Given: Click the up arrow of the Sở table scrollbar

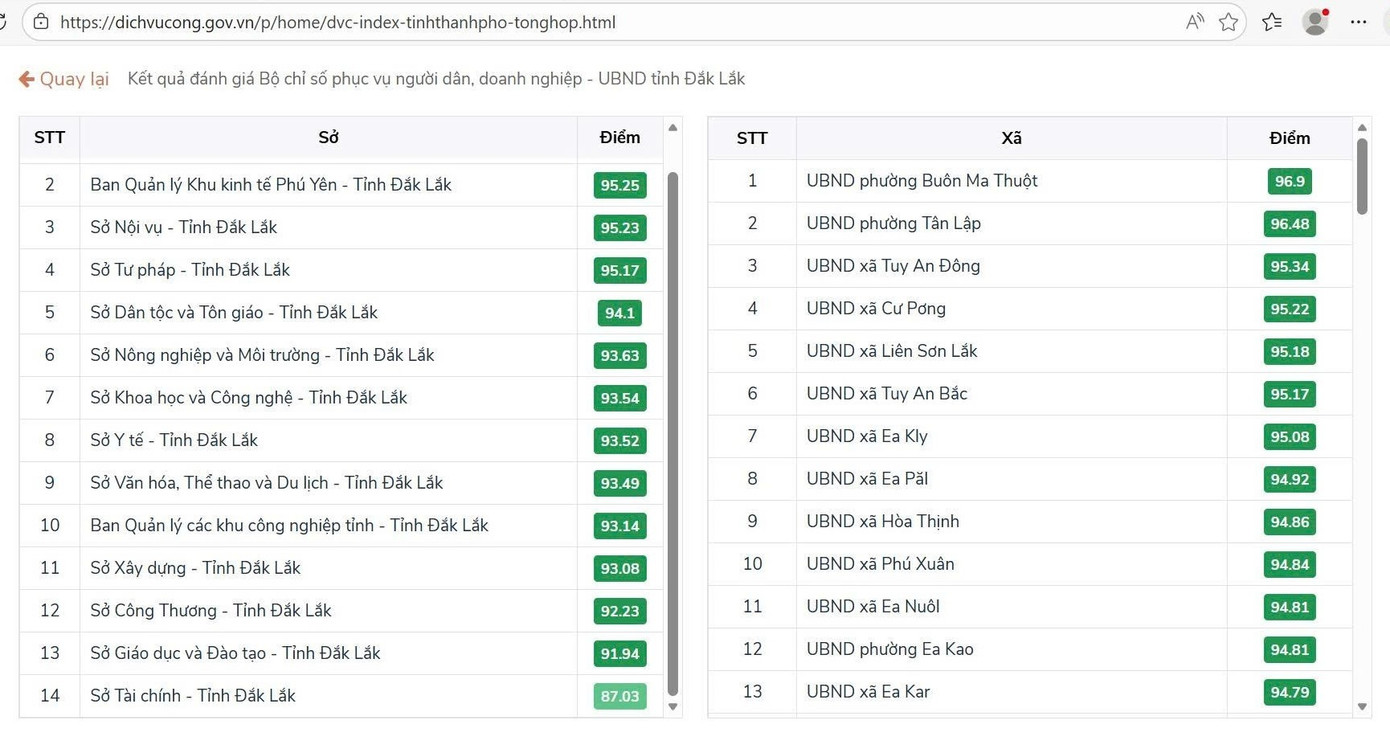Looking at the screenshot, I should tap(673, 128).
